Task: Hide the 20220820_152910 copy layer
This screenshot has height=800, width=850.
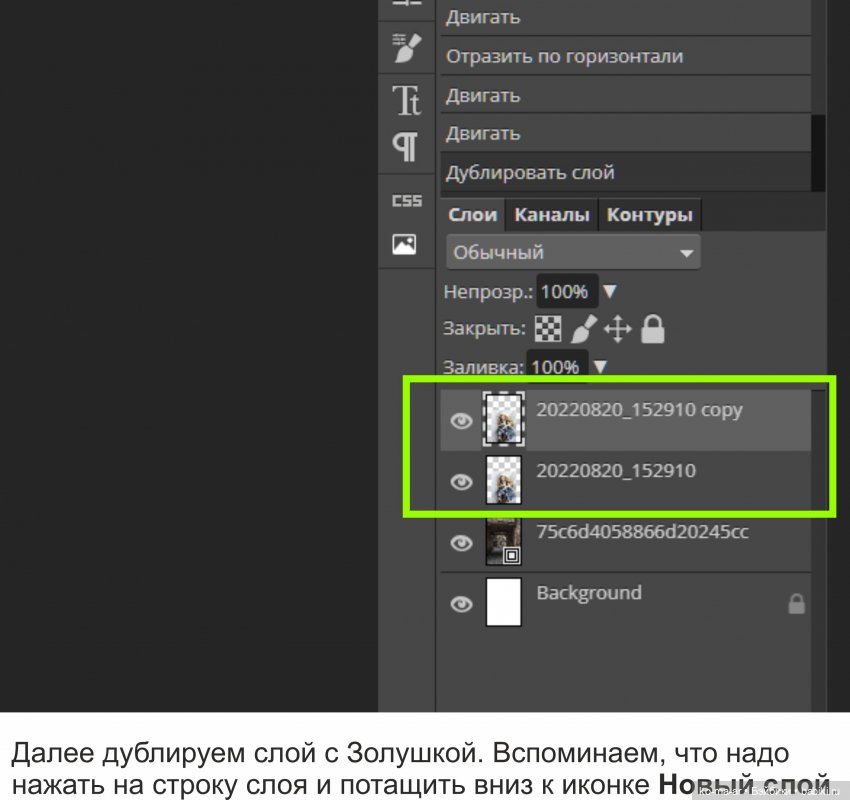Action: click(461, 421)
